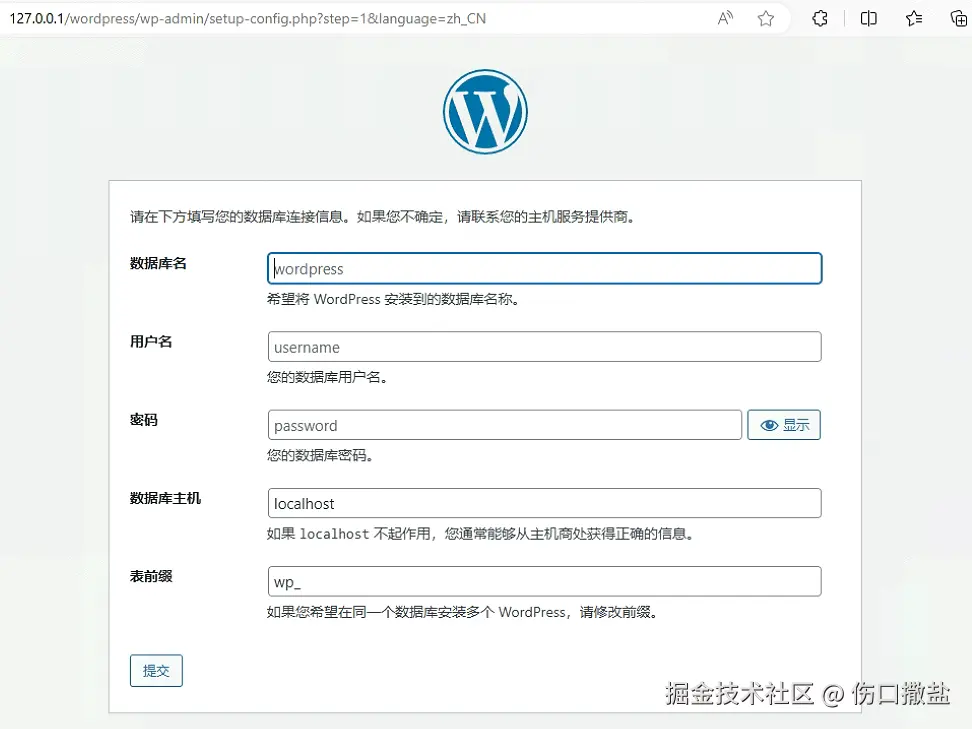Click the browser address bar URL
972x729 pixels.
click(247, 19)
